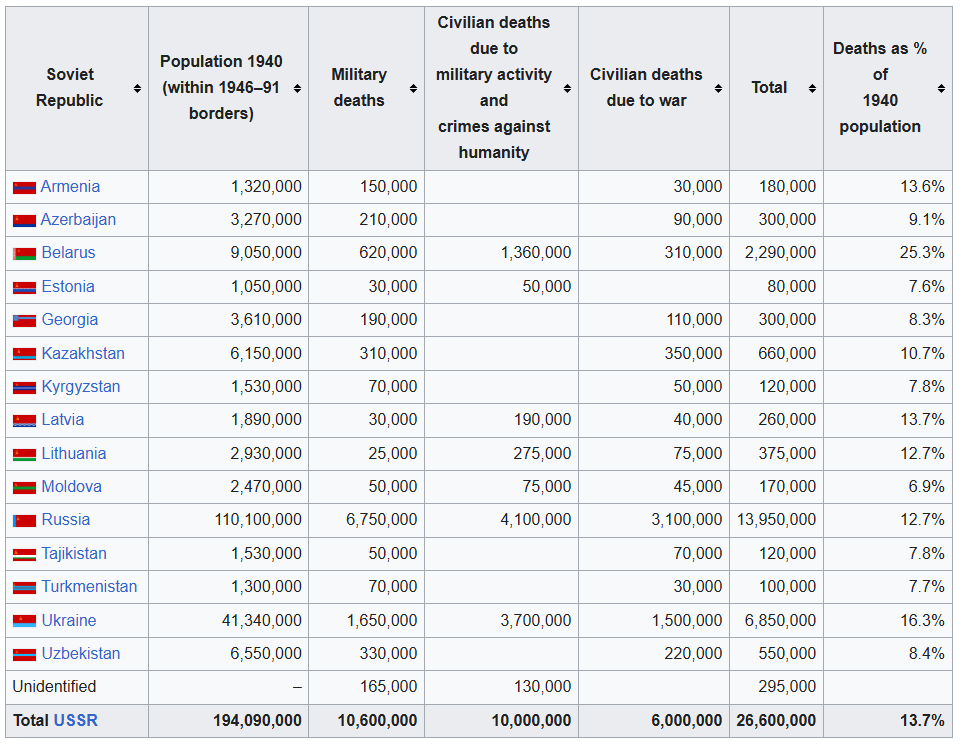Select USSR total deaths 26,600,000 cell
The image size is (970, 744).
tap(776, 720)
